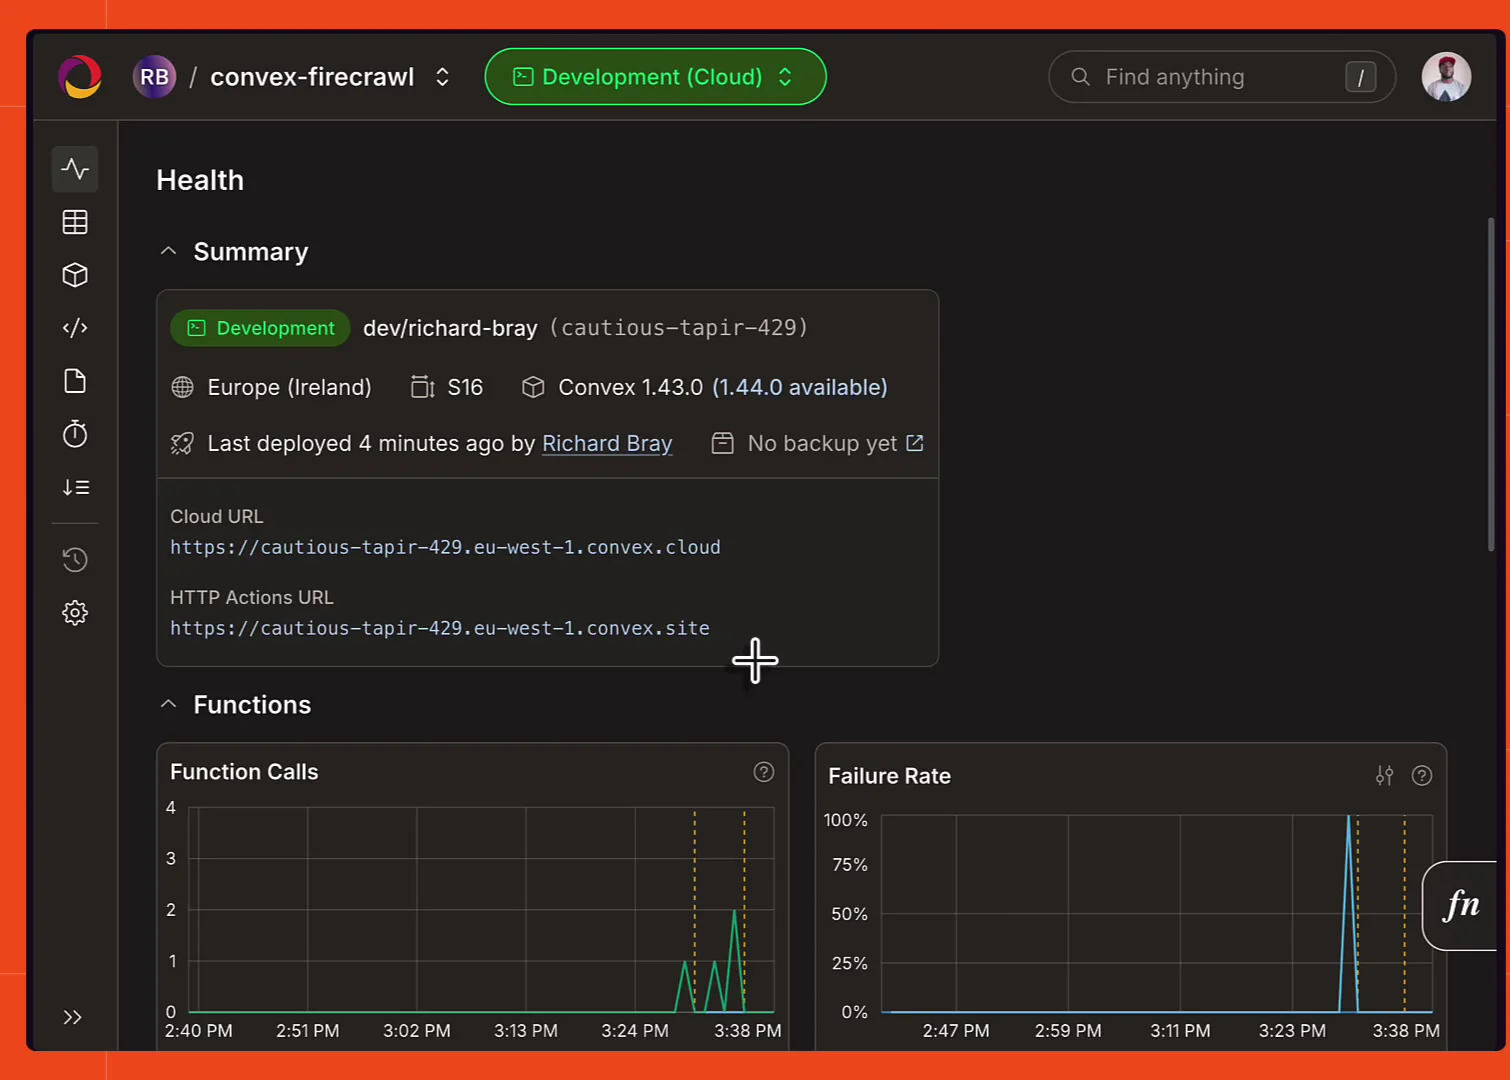Click the dev/richard-bray deployment name

[x=450, y=328]
